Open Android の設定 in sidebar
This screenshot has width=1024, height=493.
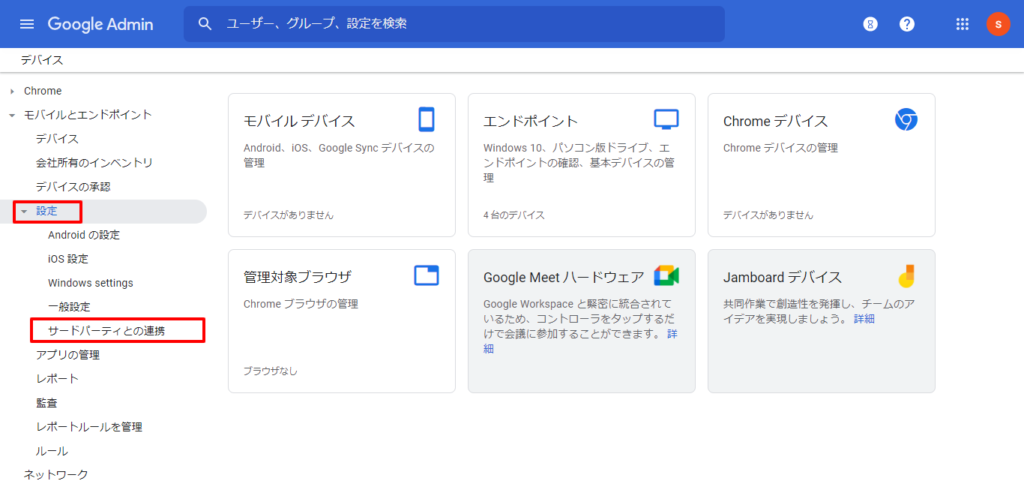tap(83, 235)
